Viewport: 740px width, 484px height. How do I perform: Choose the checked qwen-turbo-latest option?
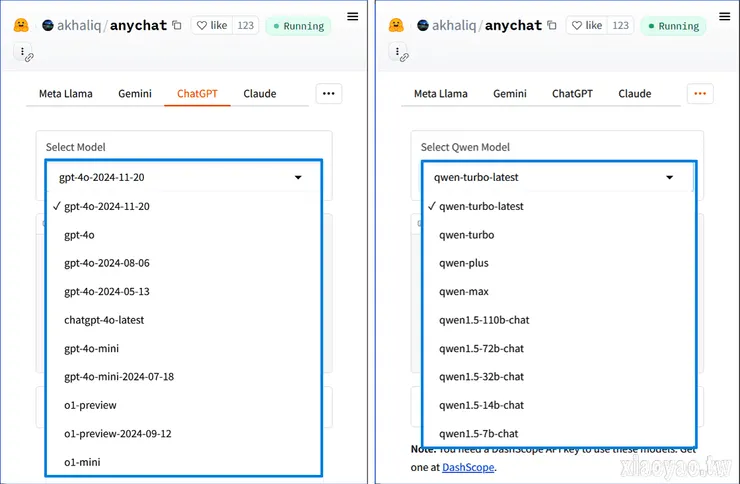pyautogui.click(x=559, y=206)
